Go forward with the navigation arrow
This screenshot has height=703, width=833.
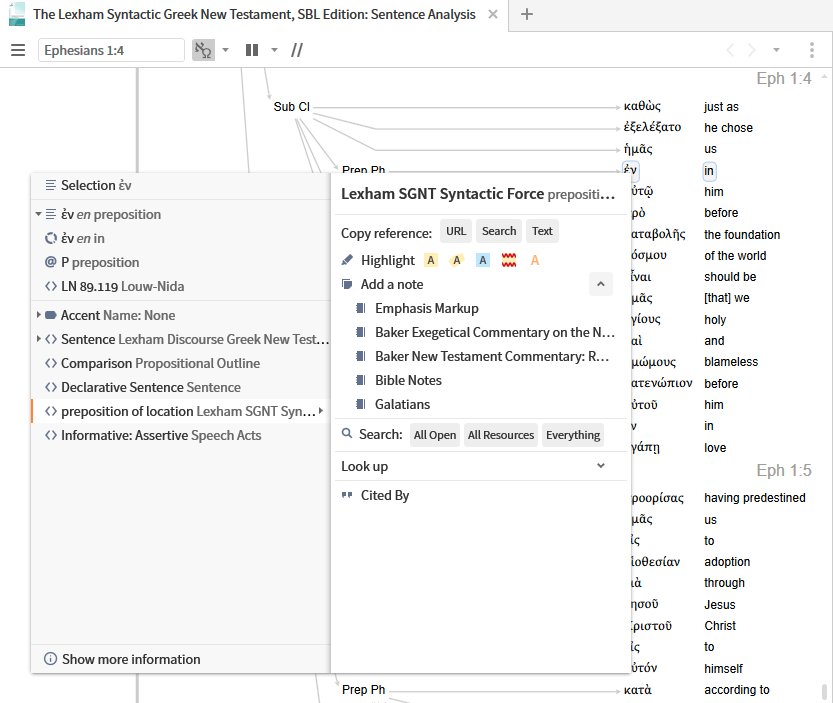[x=751, y=50]
